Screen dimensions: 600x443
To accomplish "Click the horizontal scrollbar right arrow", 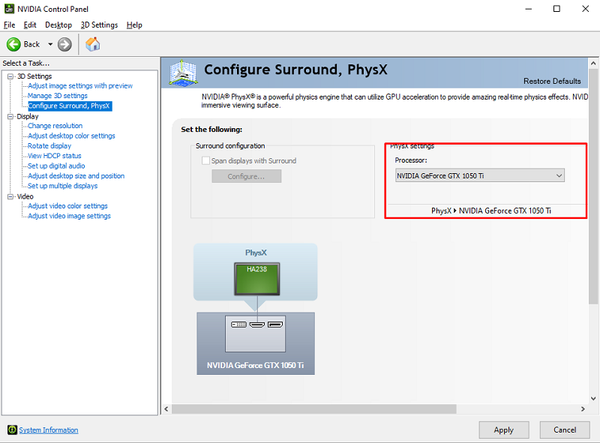I will point(583,409).
